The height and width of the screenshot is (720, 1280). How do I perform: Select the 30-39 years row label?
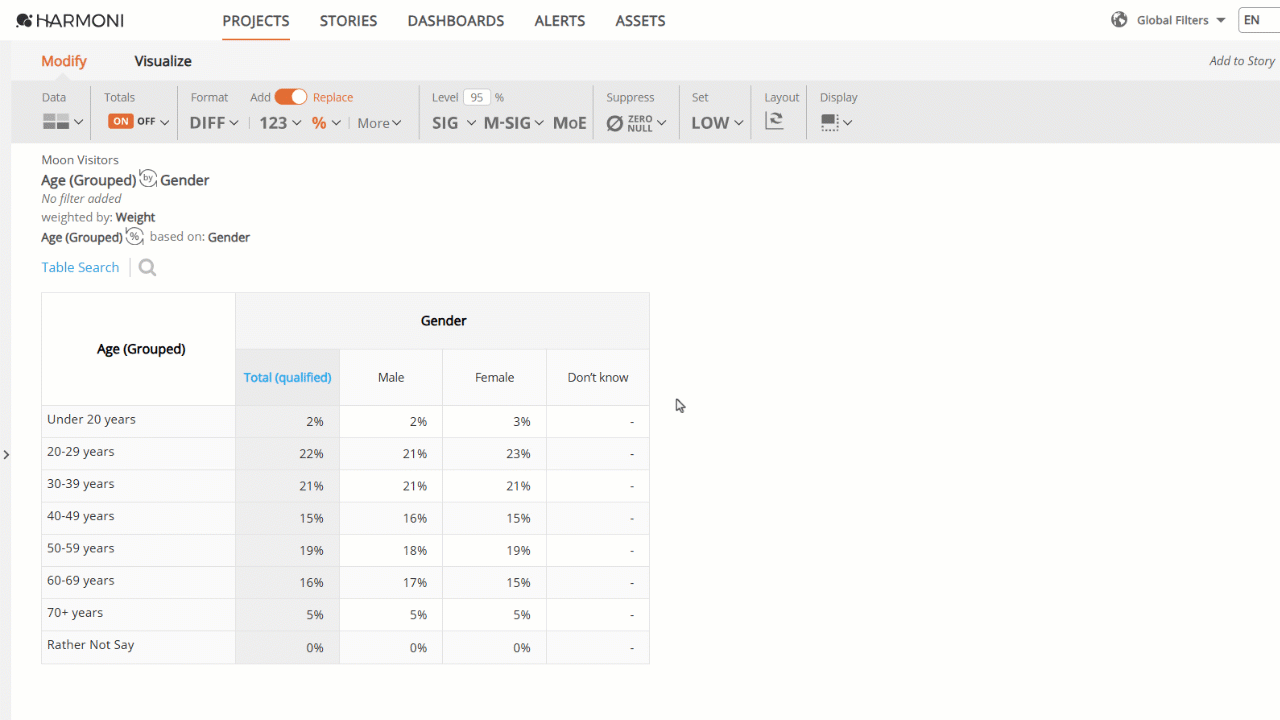pos(81,484)
